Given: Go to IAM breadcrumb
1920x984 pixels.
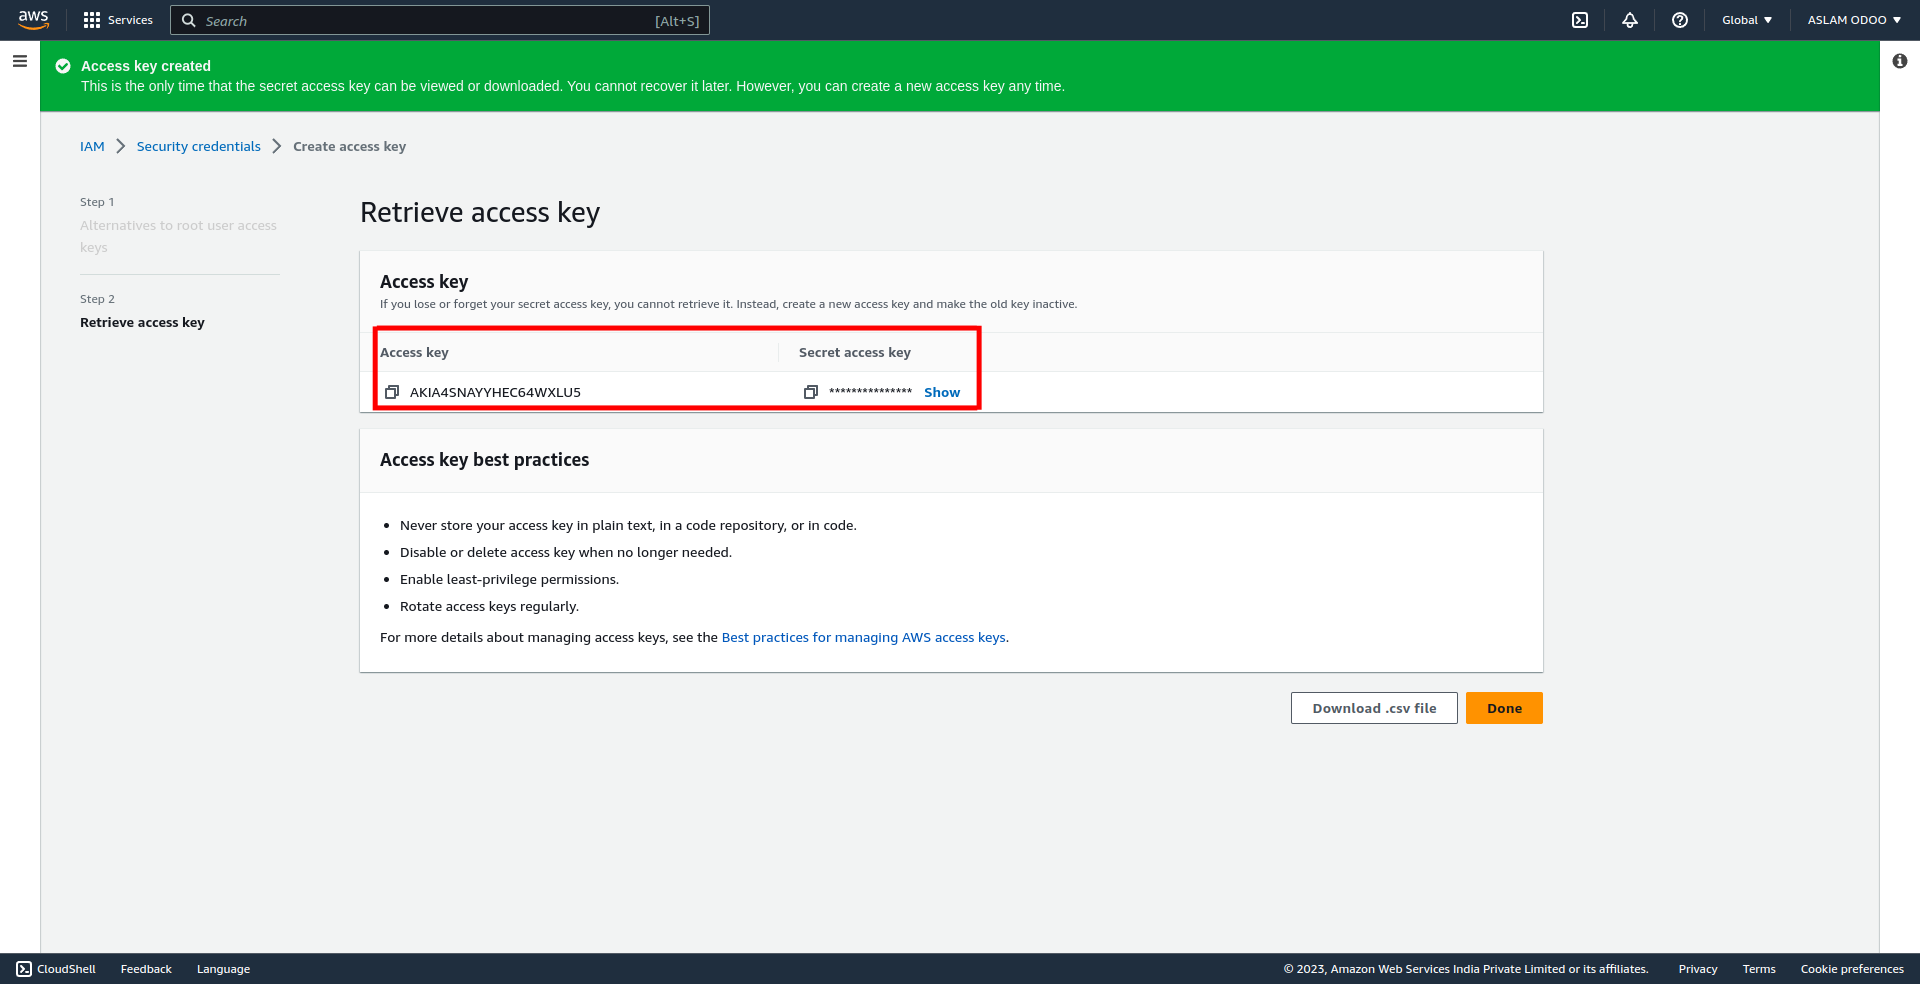Looking at the screenshot, I should tap(92, 146).
